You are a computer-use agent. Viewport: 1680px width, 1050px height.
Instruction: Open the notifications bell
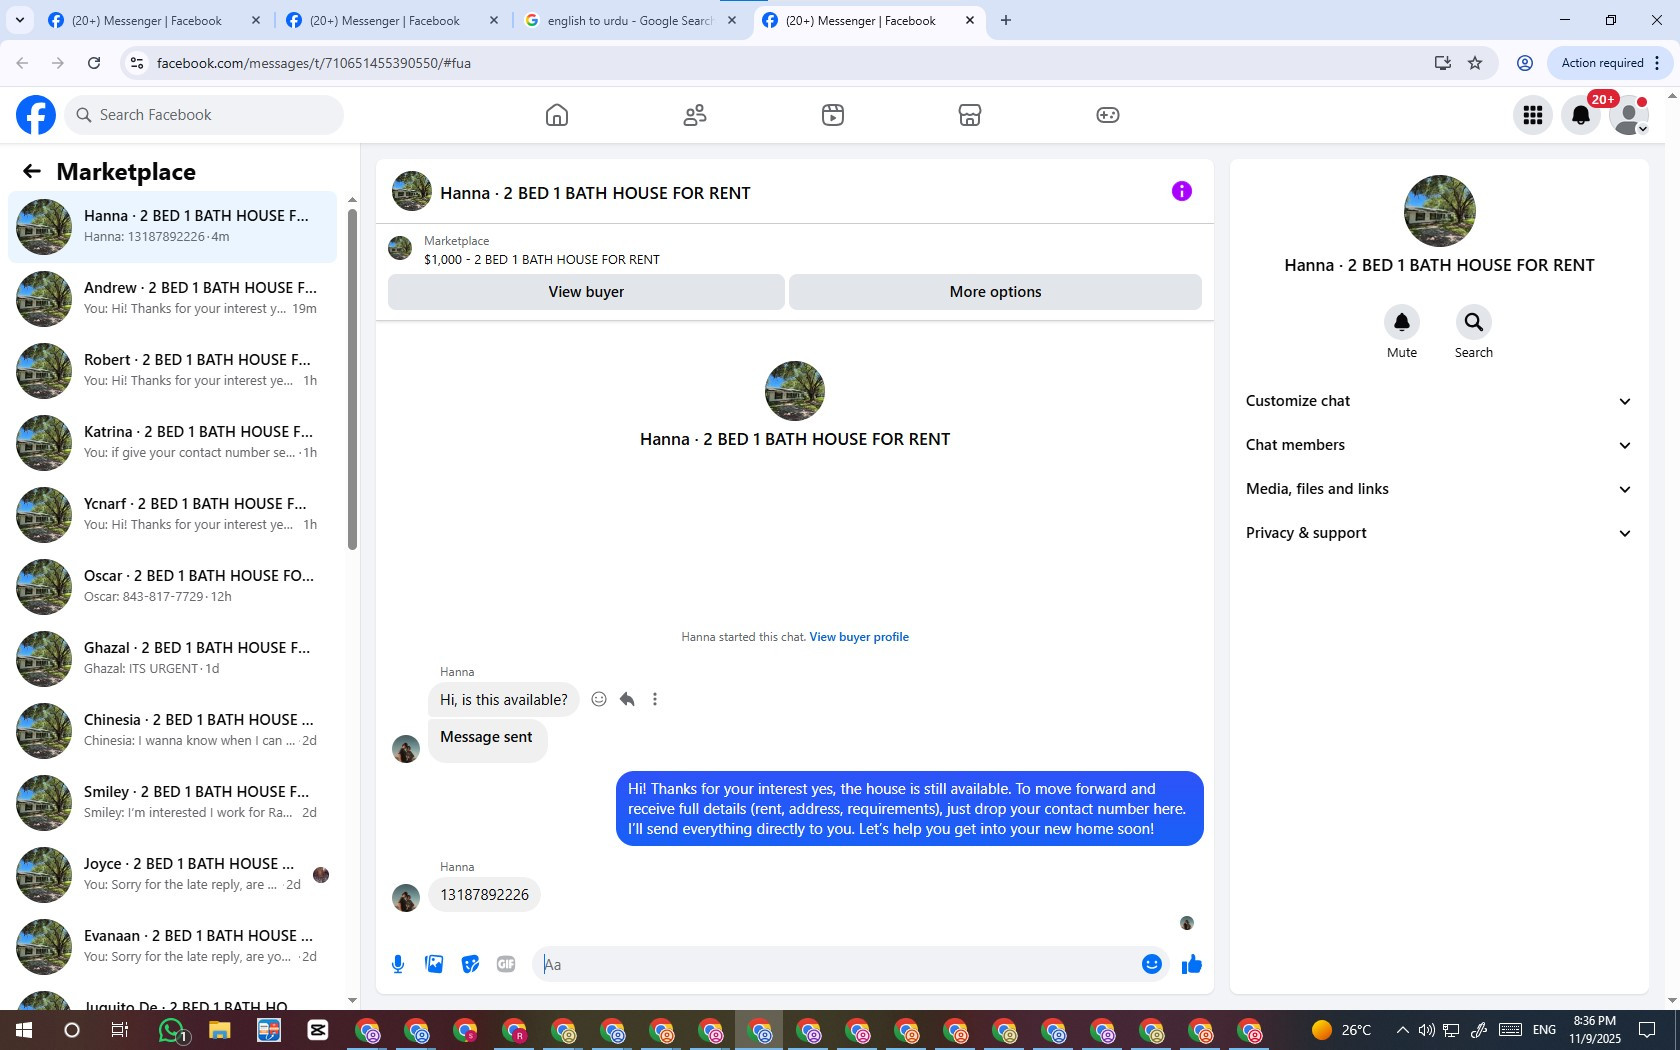tap(1581, 115)
